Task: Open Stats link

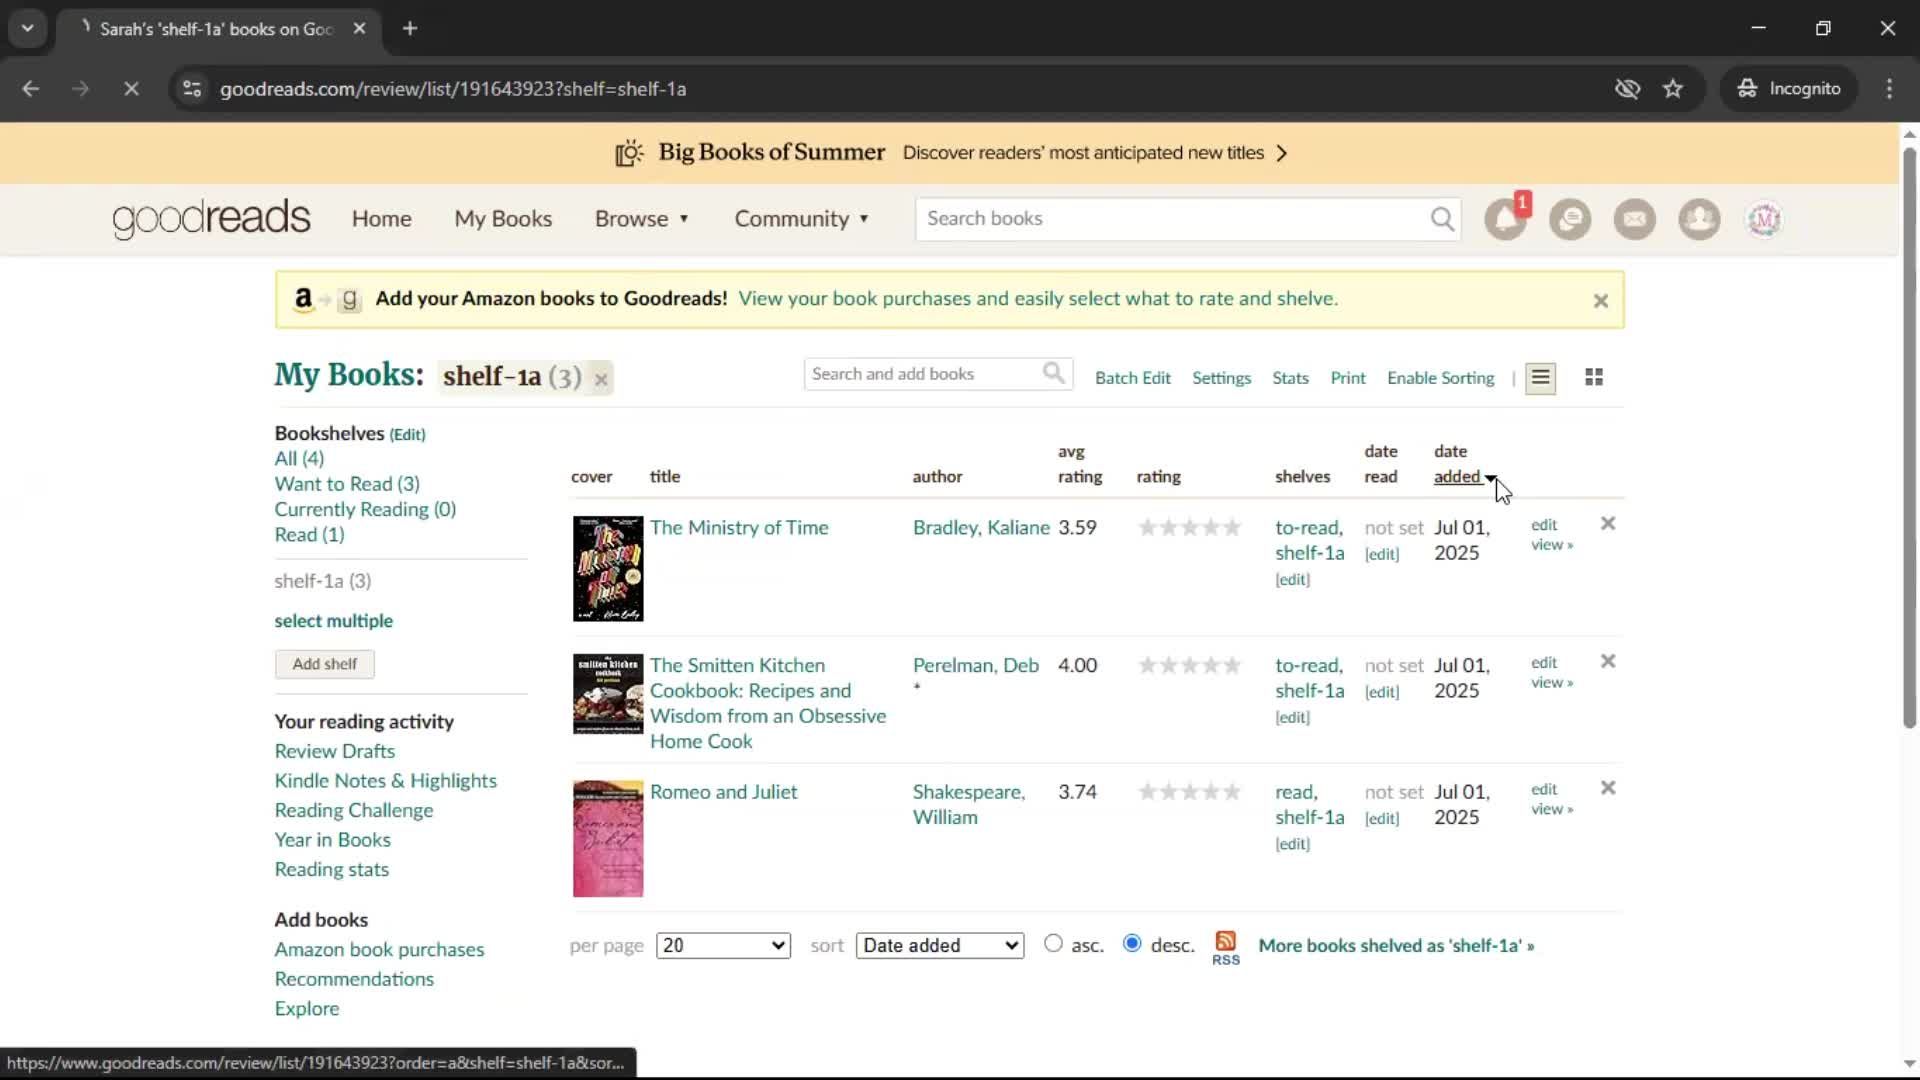Action: point(1290,378)
